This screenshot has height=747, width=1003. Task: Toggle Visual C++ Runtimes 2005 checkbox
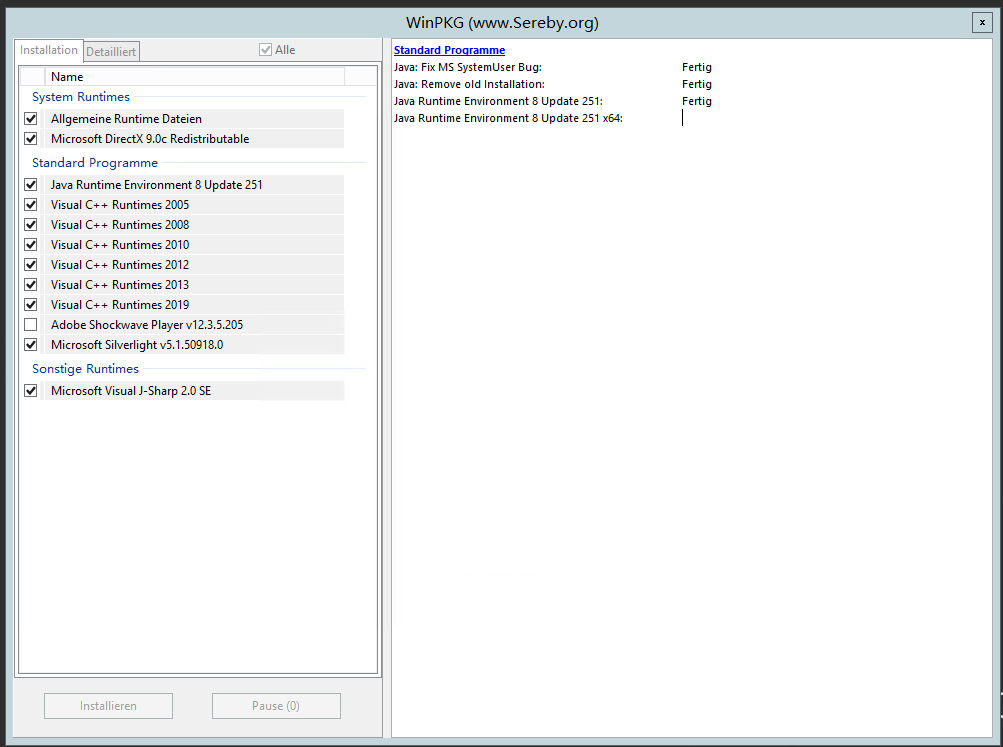tap(31, 205)
